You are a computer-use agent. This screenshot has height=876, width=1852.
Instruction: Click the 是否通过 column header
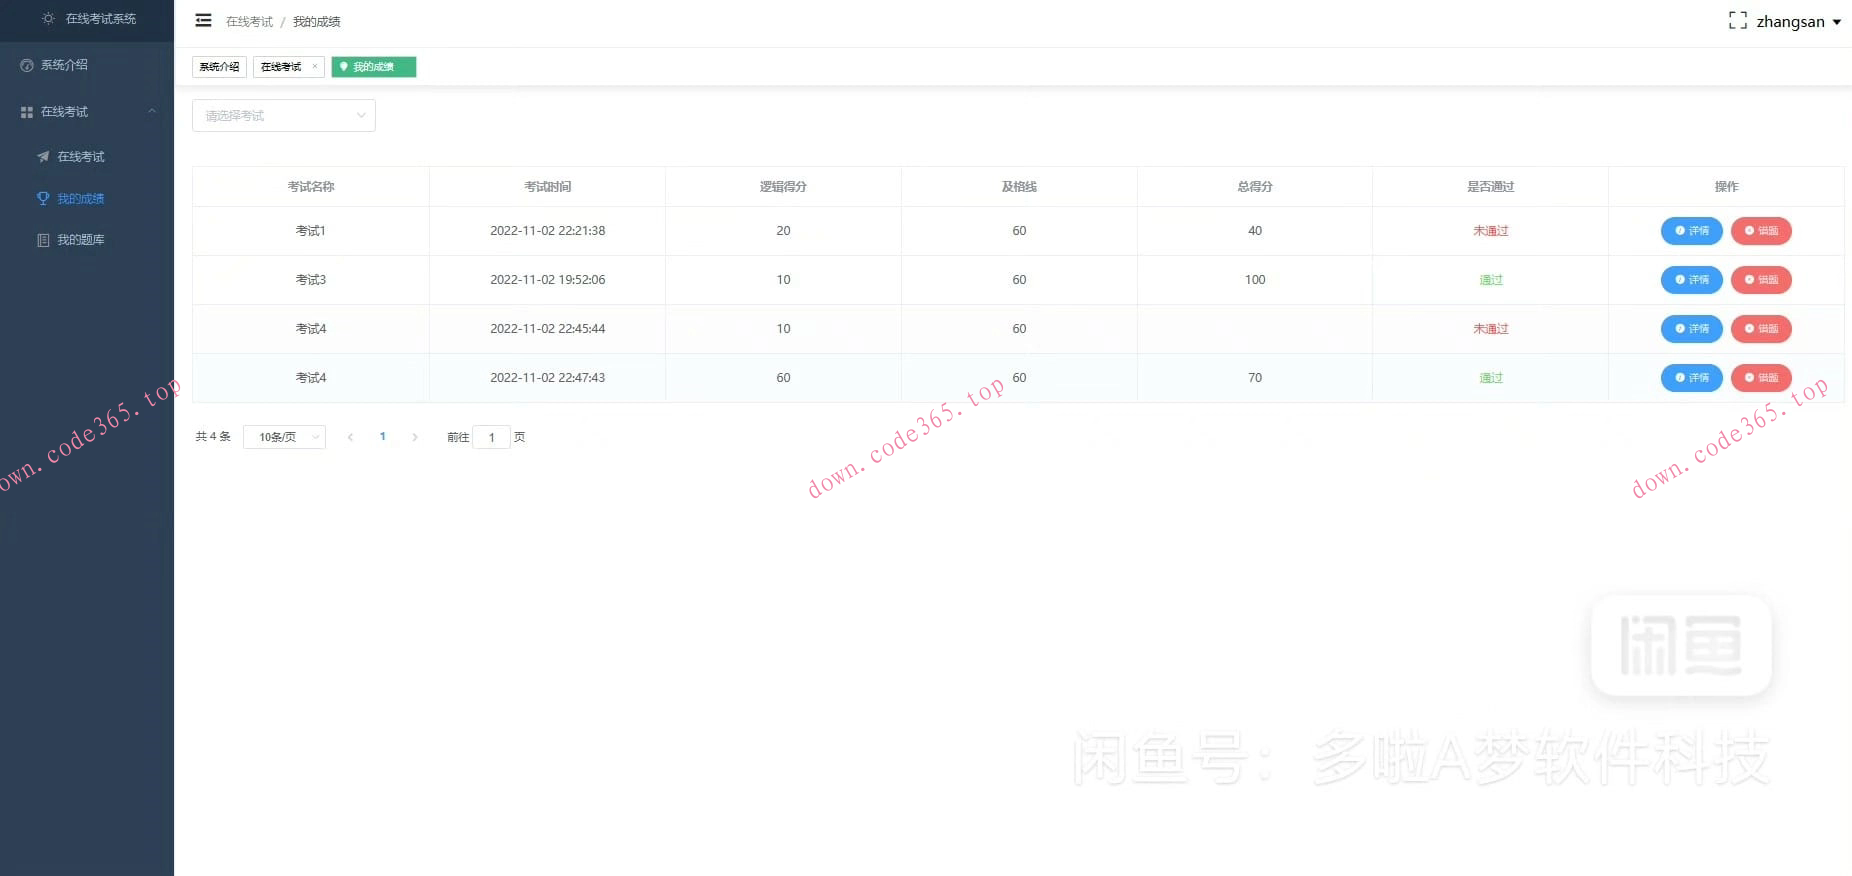pos(1491,187)
